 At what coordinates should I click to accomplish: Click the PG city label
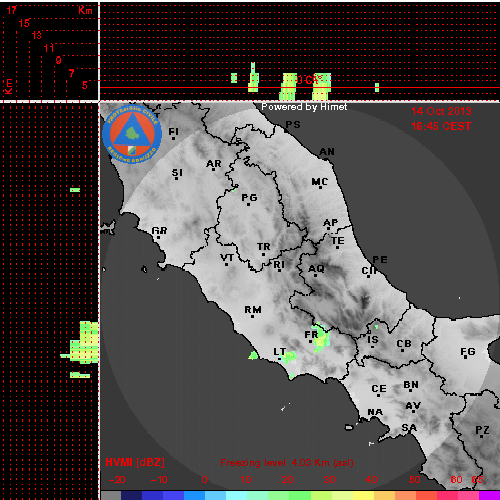[x=249, y=198]
